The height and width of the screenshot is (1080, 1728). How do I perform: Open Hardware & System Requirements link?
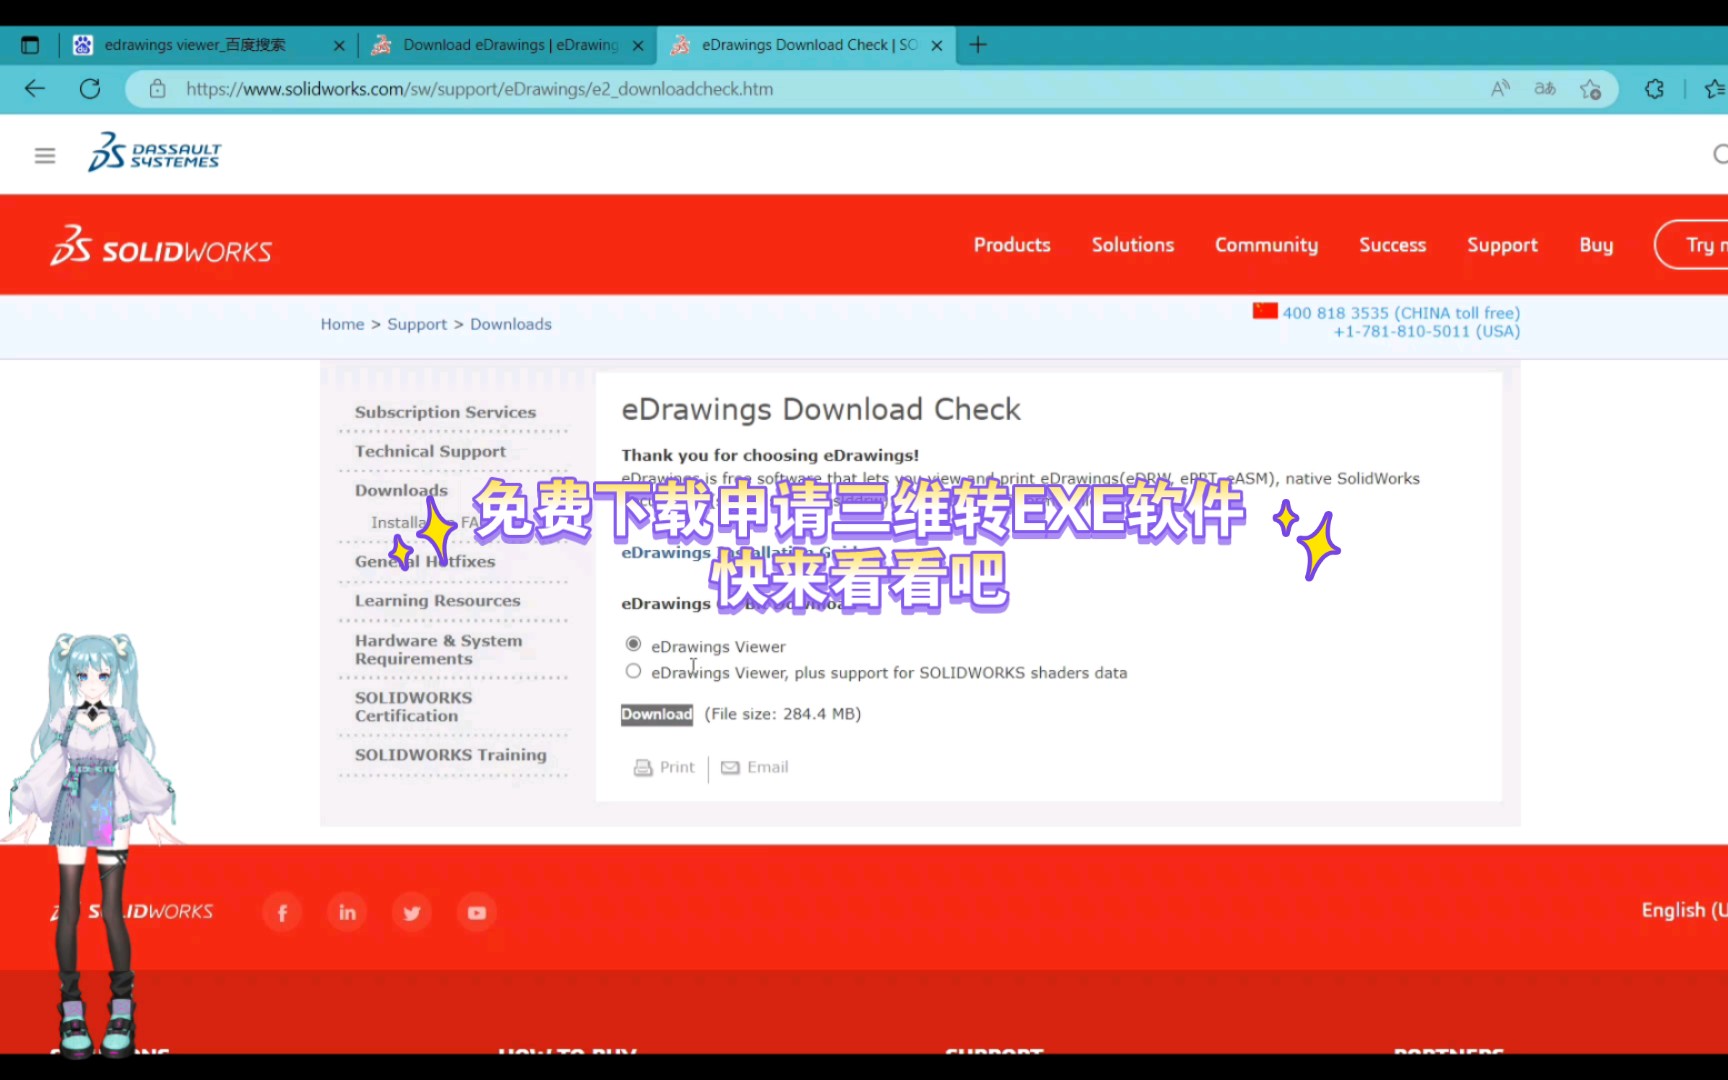(x=438, y=649)
